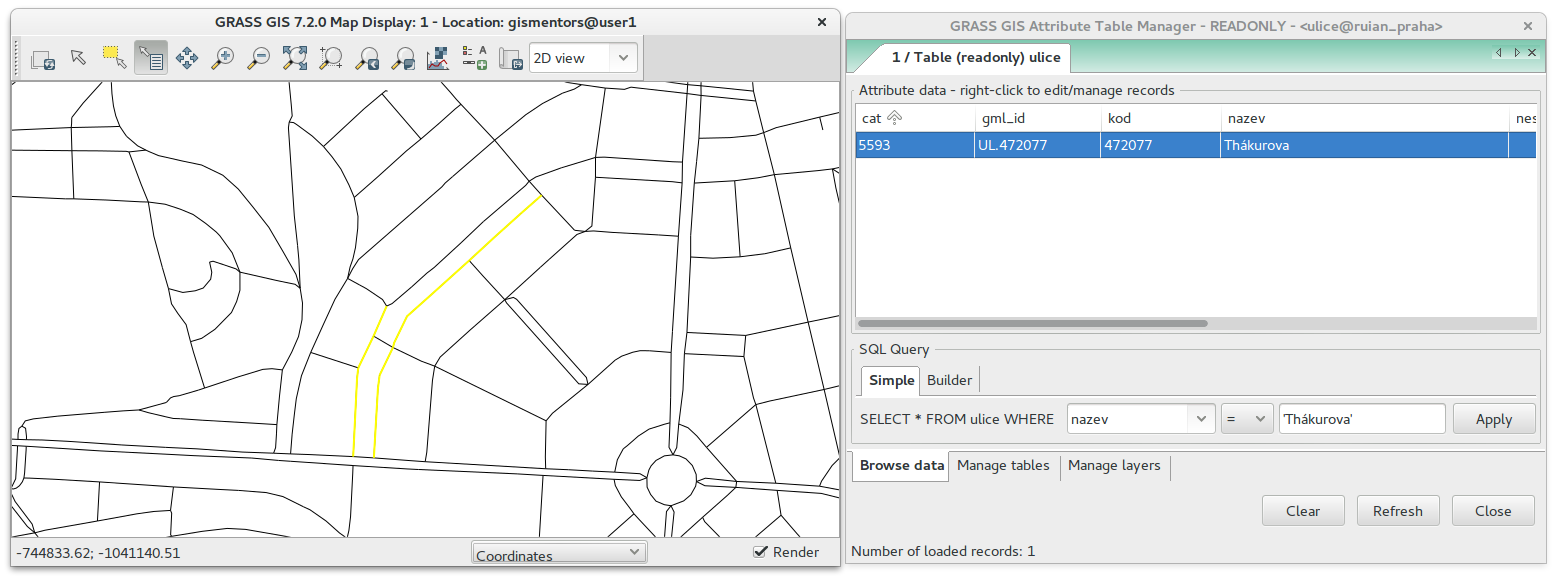Click the Render map display icon
This screenshot has height=582, width=1563.
43,59
